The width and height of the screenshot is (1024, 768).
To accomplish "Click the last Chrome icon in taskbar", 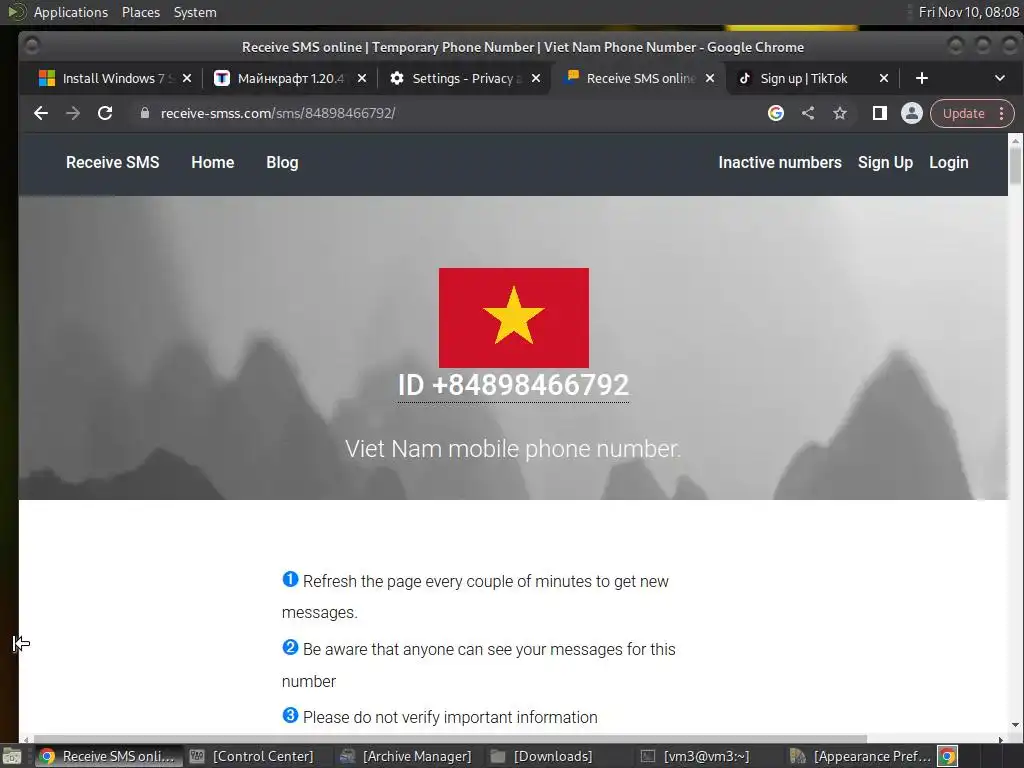I will [x=948, y=756].
